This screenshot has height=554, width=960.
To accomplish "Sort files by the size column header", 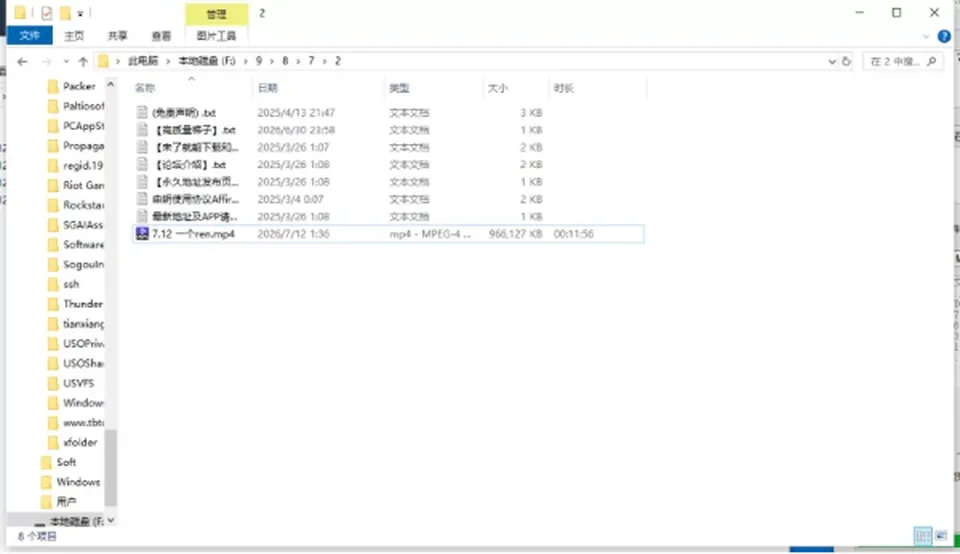I will point(497,88).
